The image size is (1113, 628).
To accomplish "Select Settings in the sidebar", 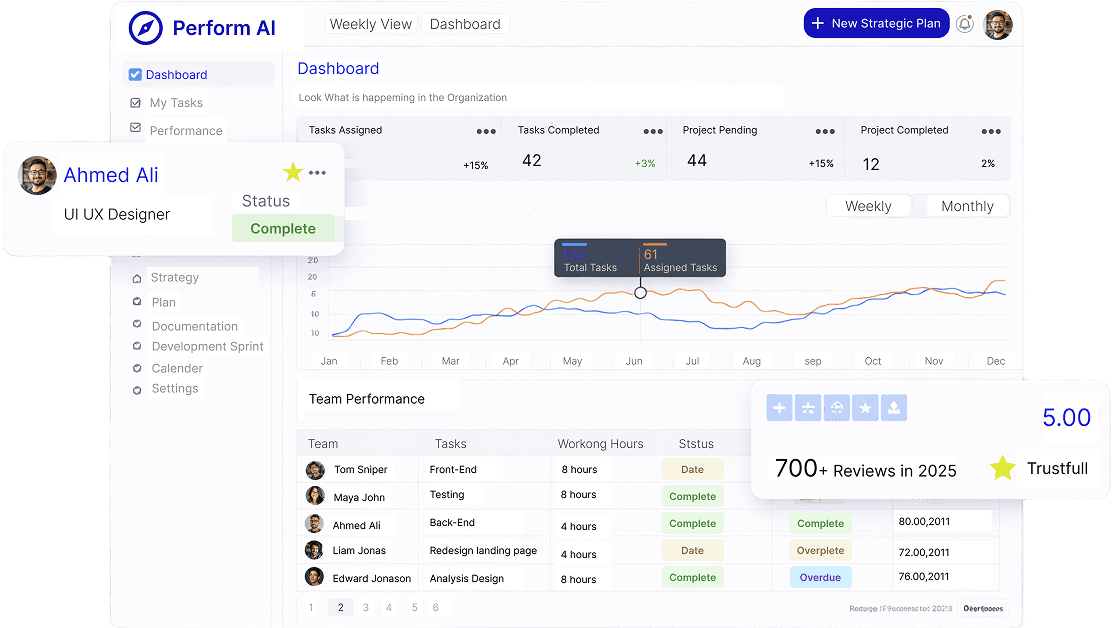I will click(x=176, y=388).
